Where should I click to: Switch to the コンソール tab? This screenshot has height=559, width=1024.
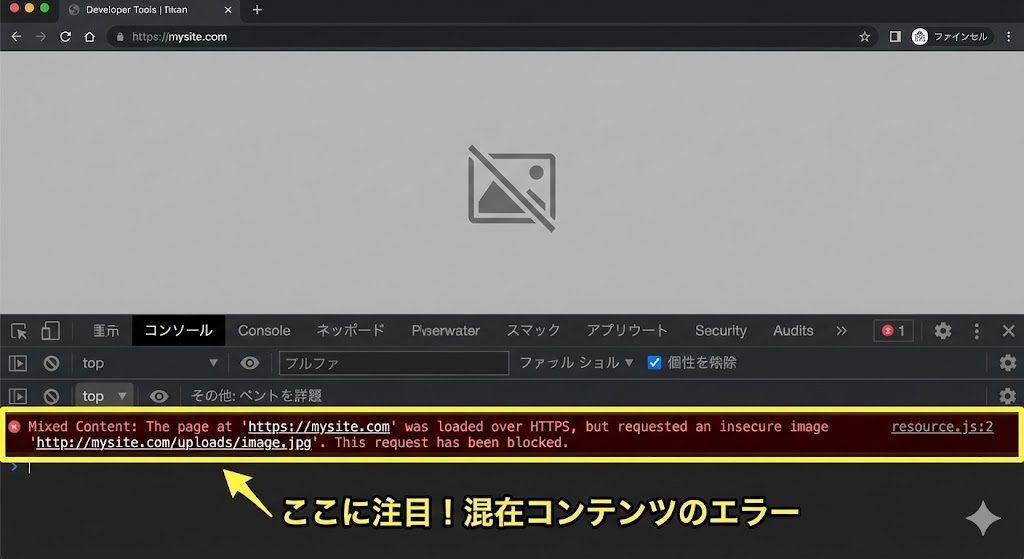pyautogui.click(x=178, y=330)
